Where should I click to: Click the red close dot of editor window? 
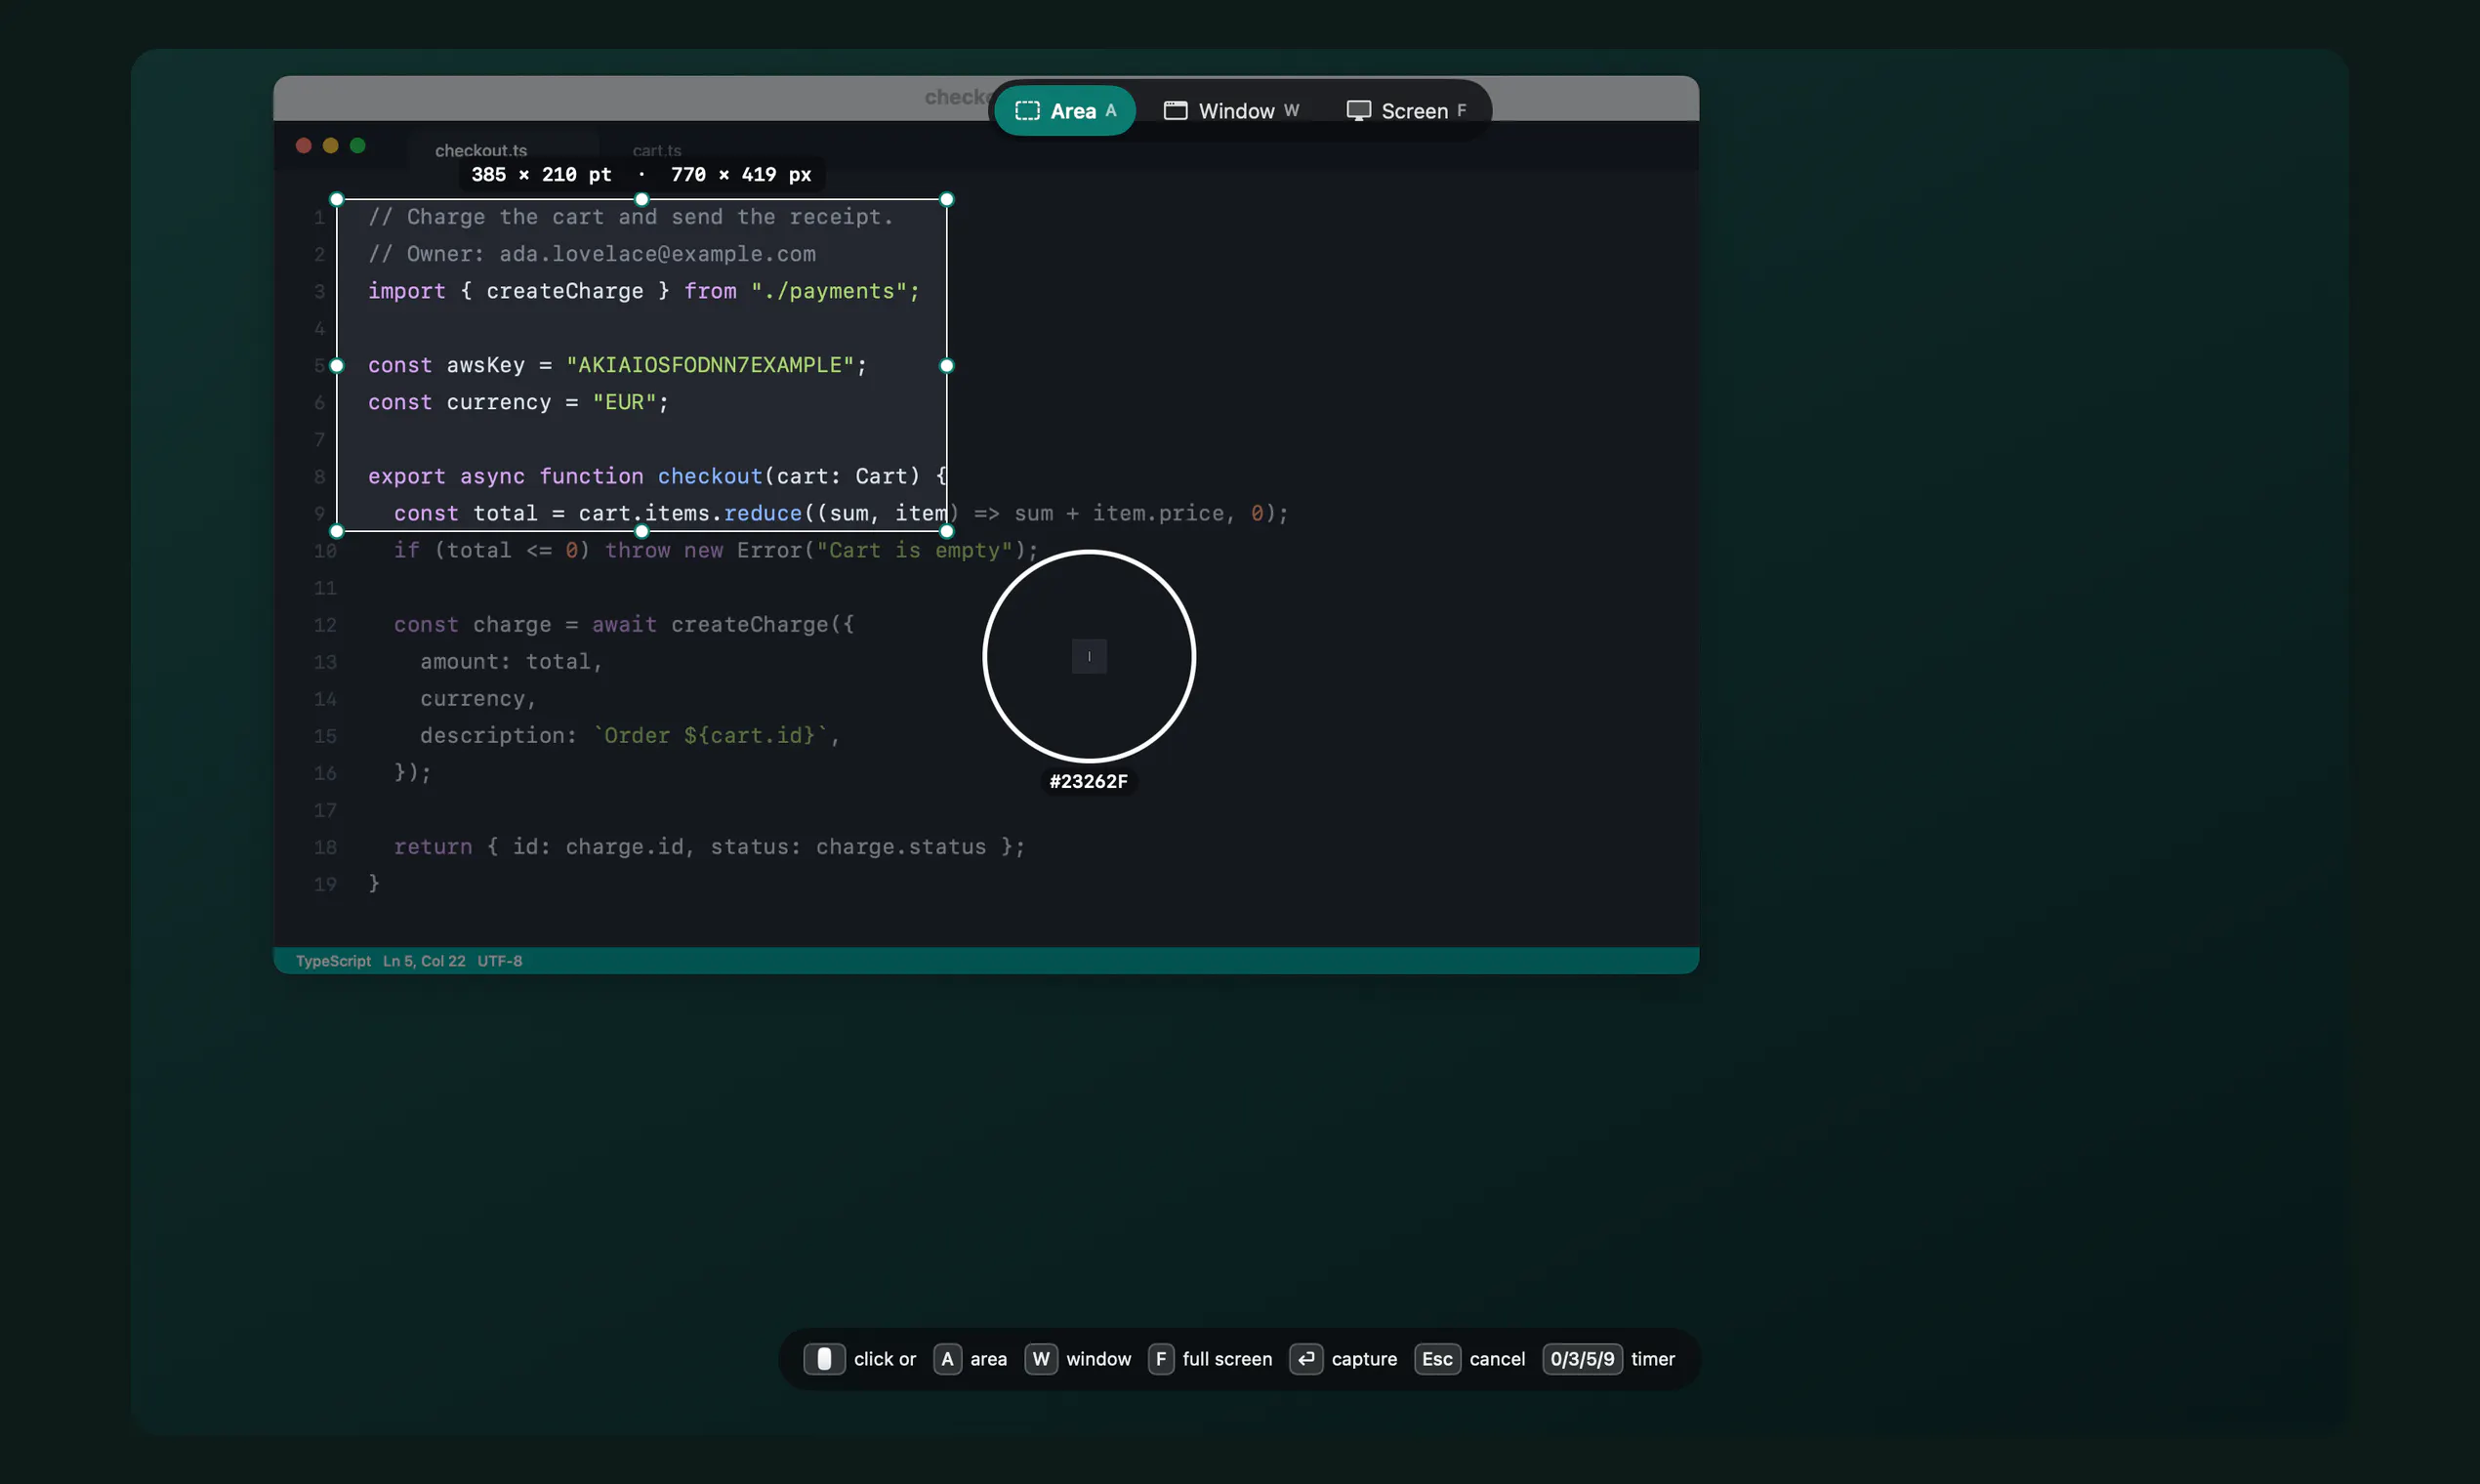point(304,146)
